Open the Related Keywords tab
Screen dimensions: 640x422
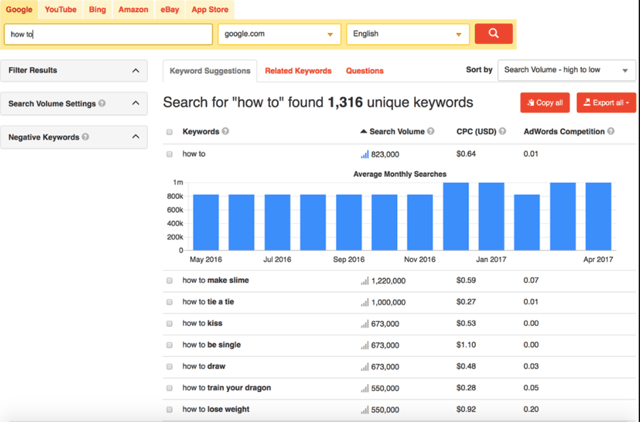(298, 71)
